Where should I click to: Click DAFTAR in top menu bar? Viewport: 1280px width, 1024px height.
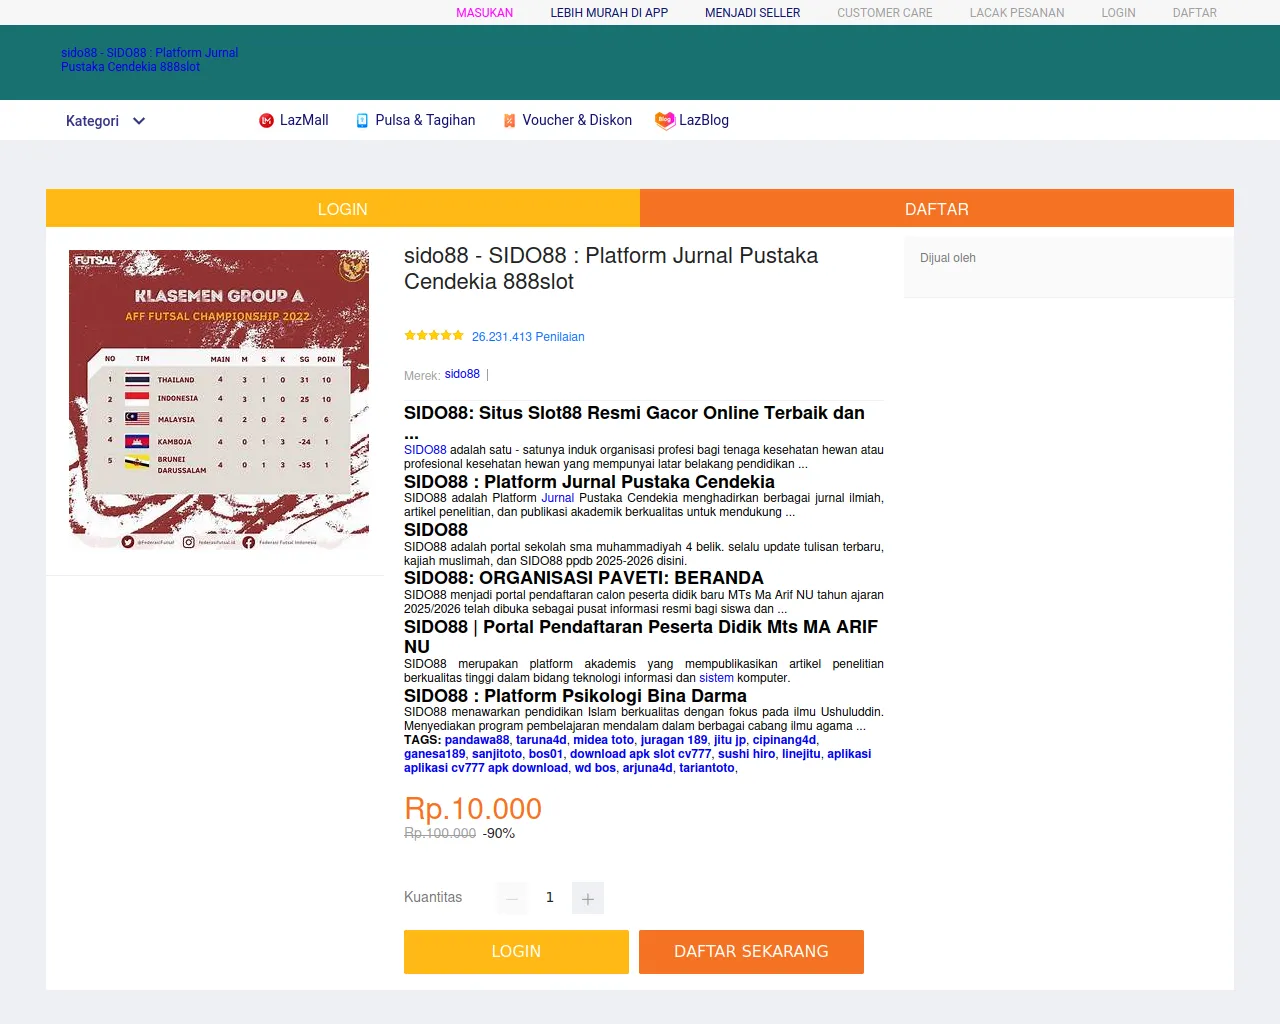pyautogui.click(x=1195, y=13)
